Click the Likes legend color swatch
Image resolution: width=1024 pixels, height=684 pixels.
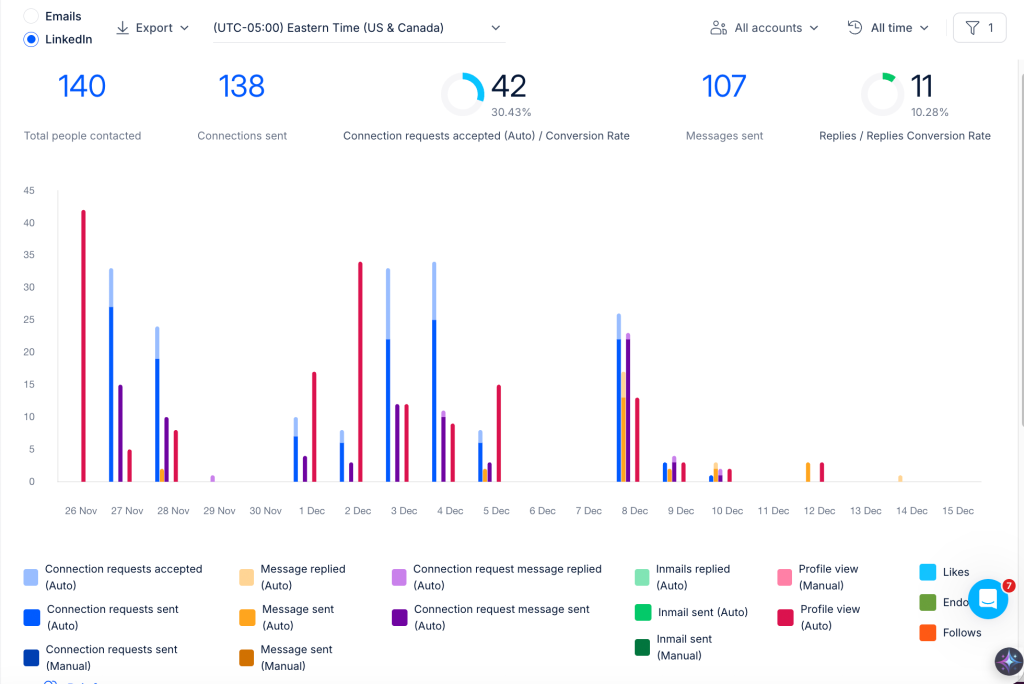(x=927, y=572)
